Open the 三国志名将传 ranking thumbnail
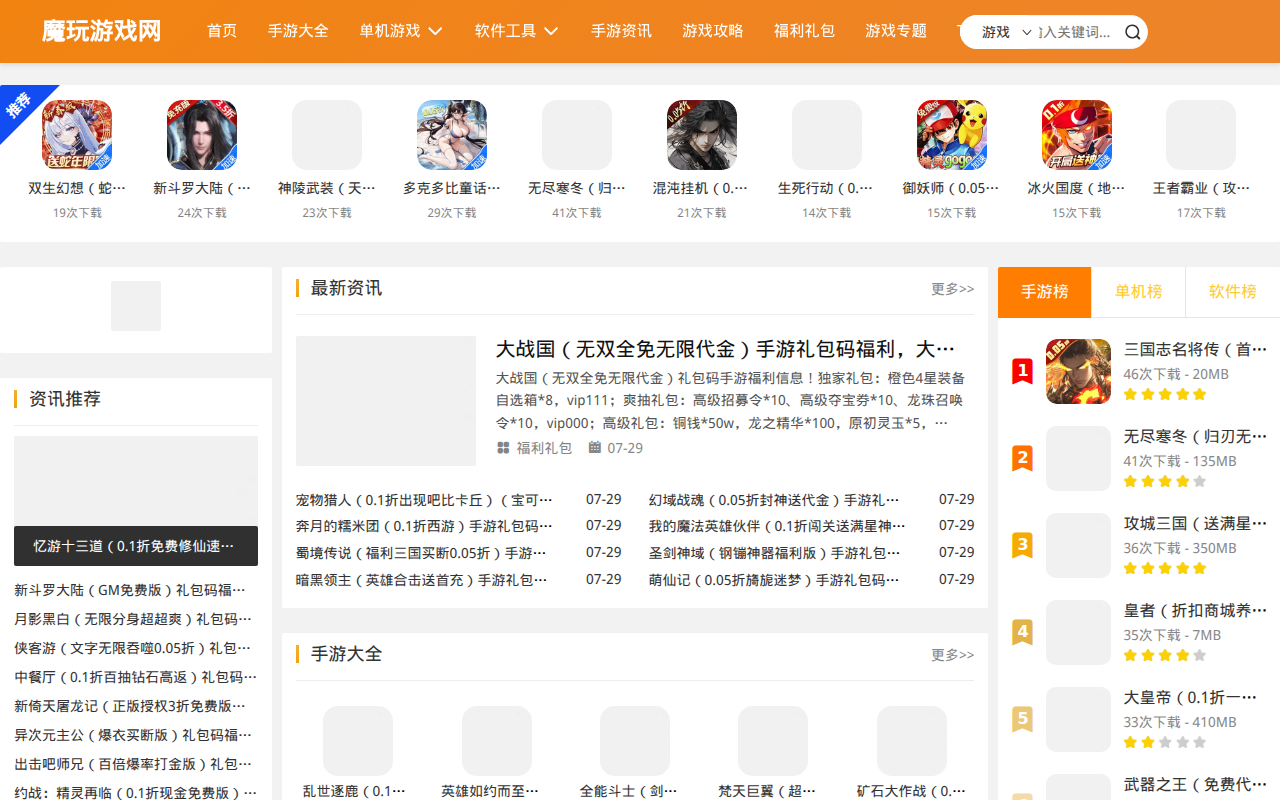 [x=1078, y=371]
